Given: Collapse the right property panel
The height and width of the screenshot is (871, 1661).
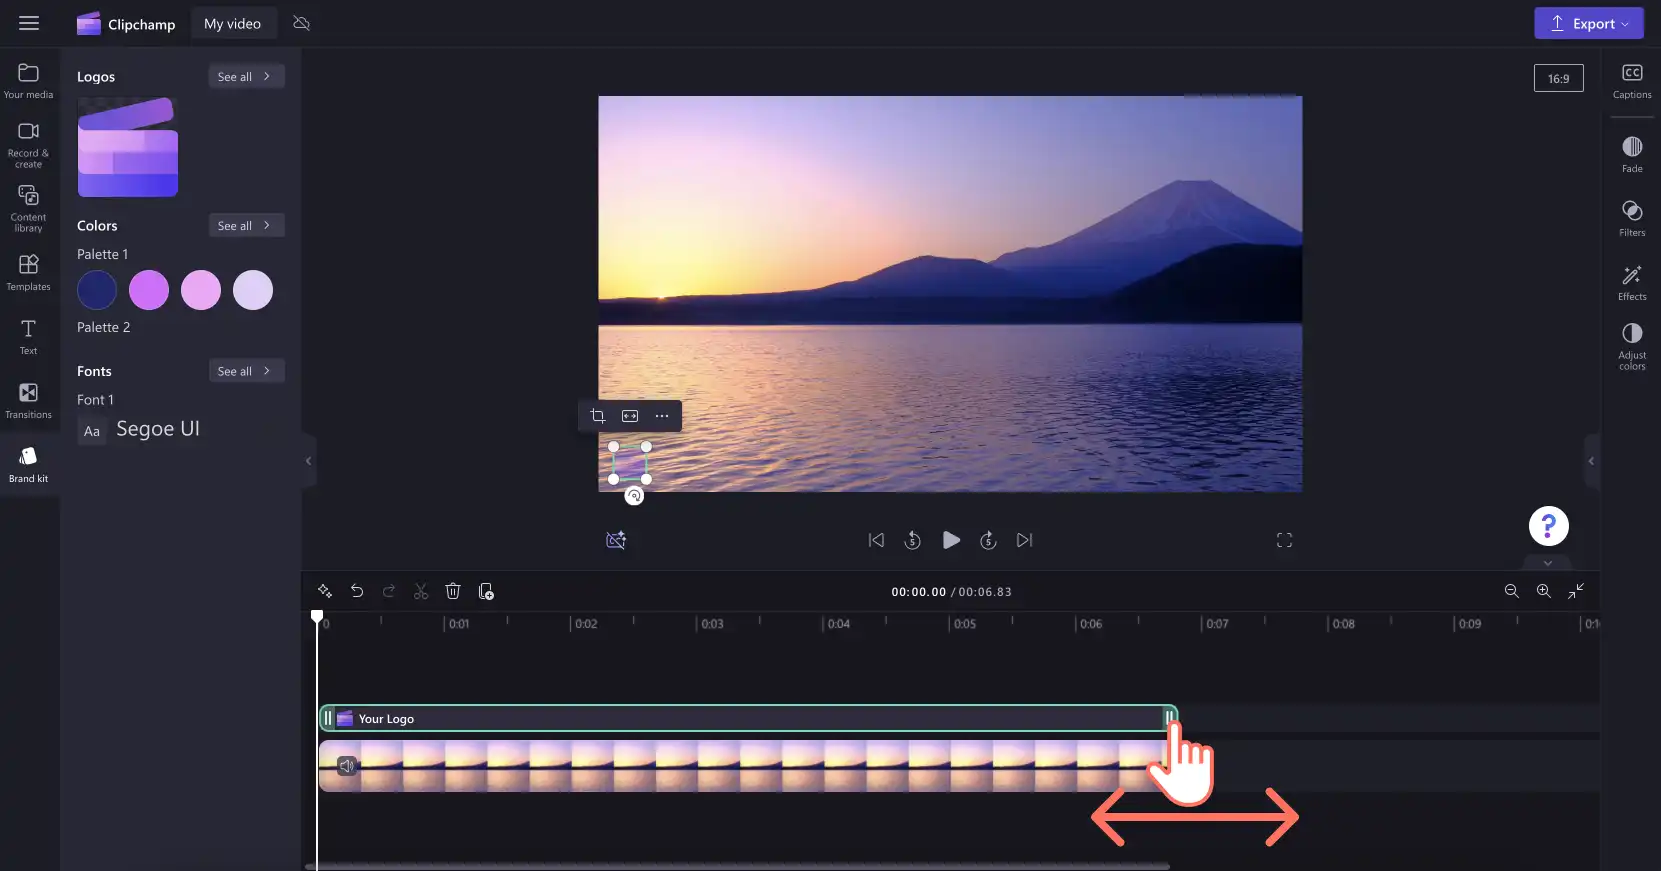Looking at the screenshot, I should (x=1591, y=461).
